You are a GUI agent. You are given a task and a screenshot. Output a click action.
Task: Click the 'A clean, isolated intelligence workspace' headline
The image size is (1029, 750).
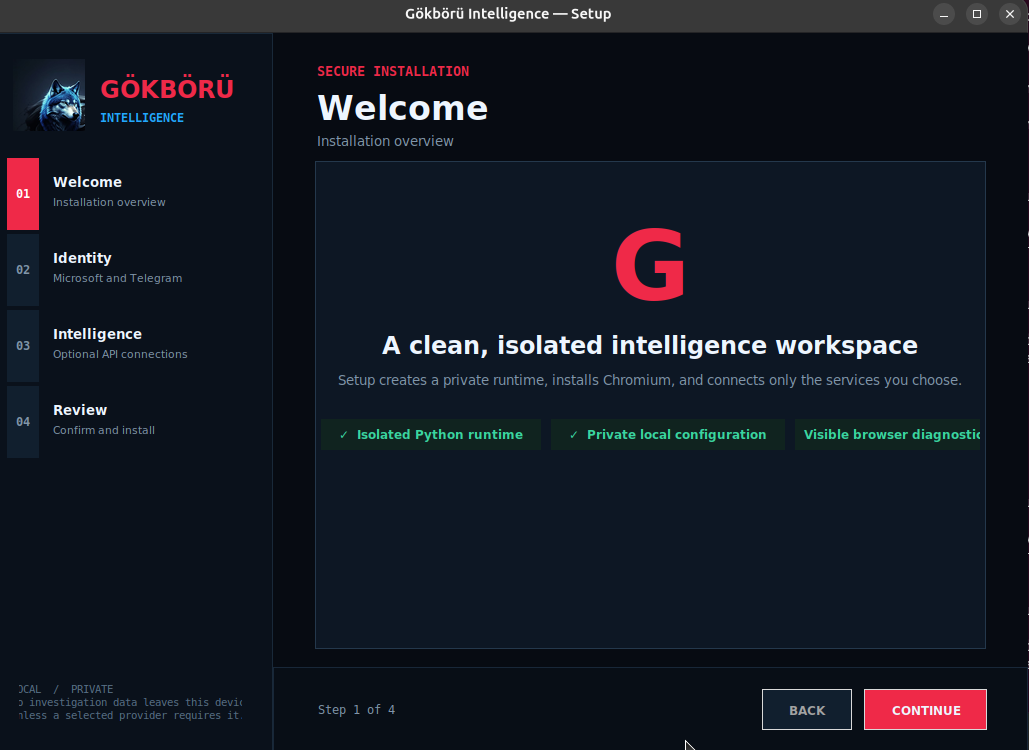650,345
